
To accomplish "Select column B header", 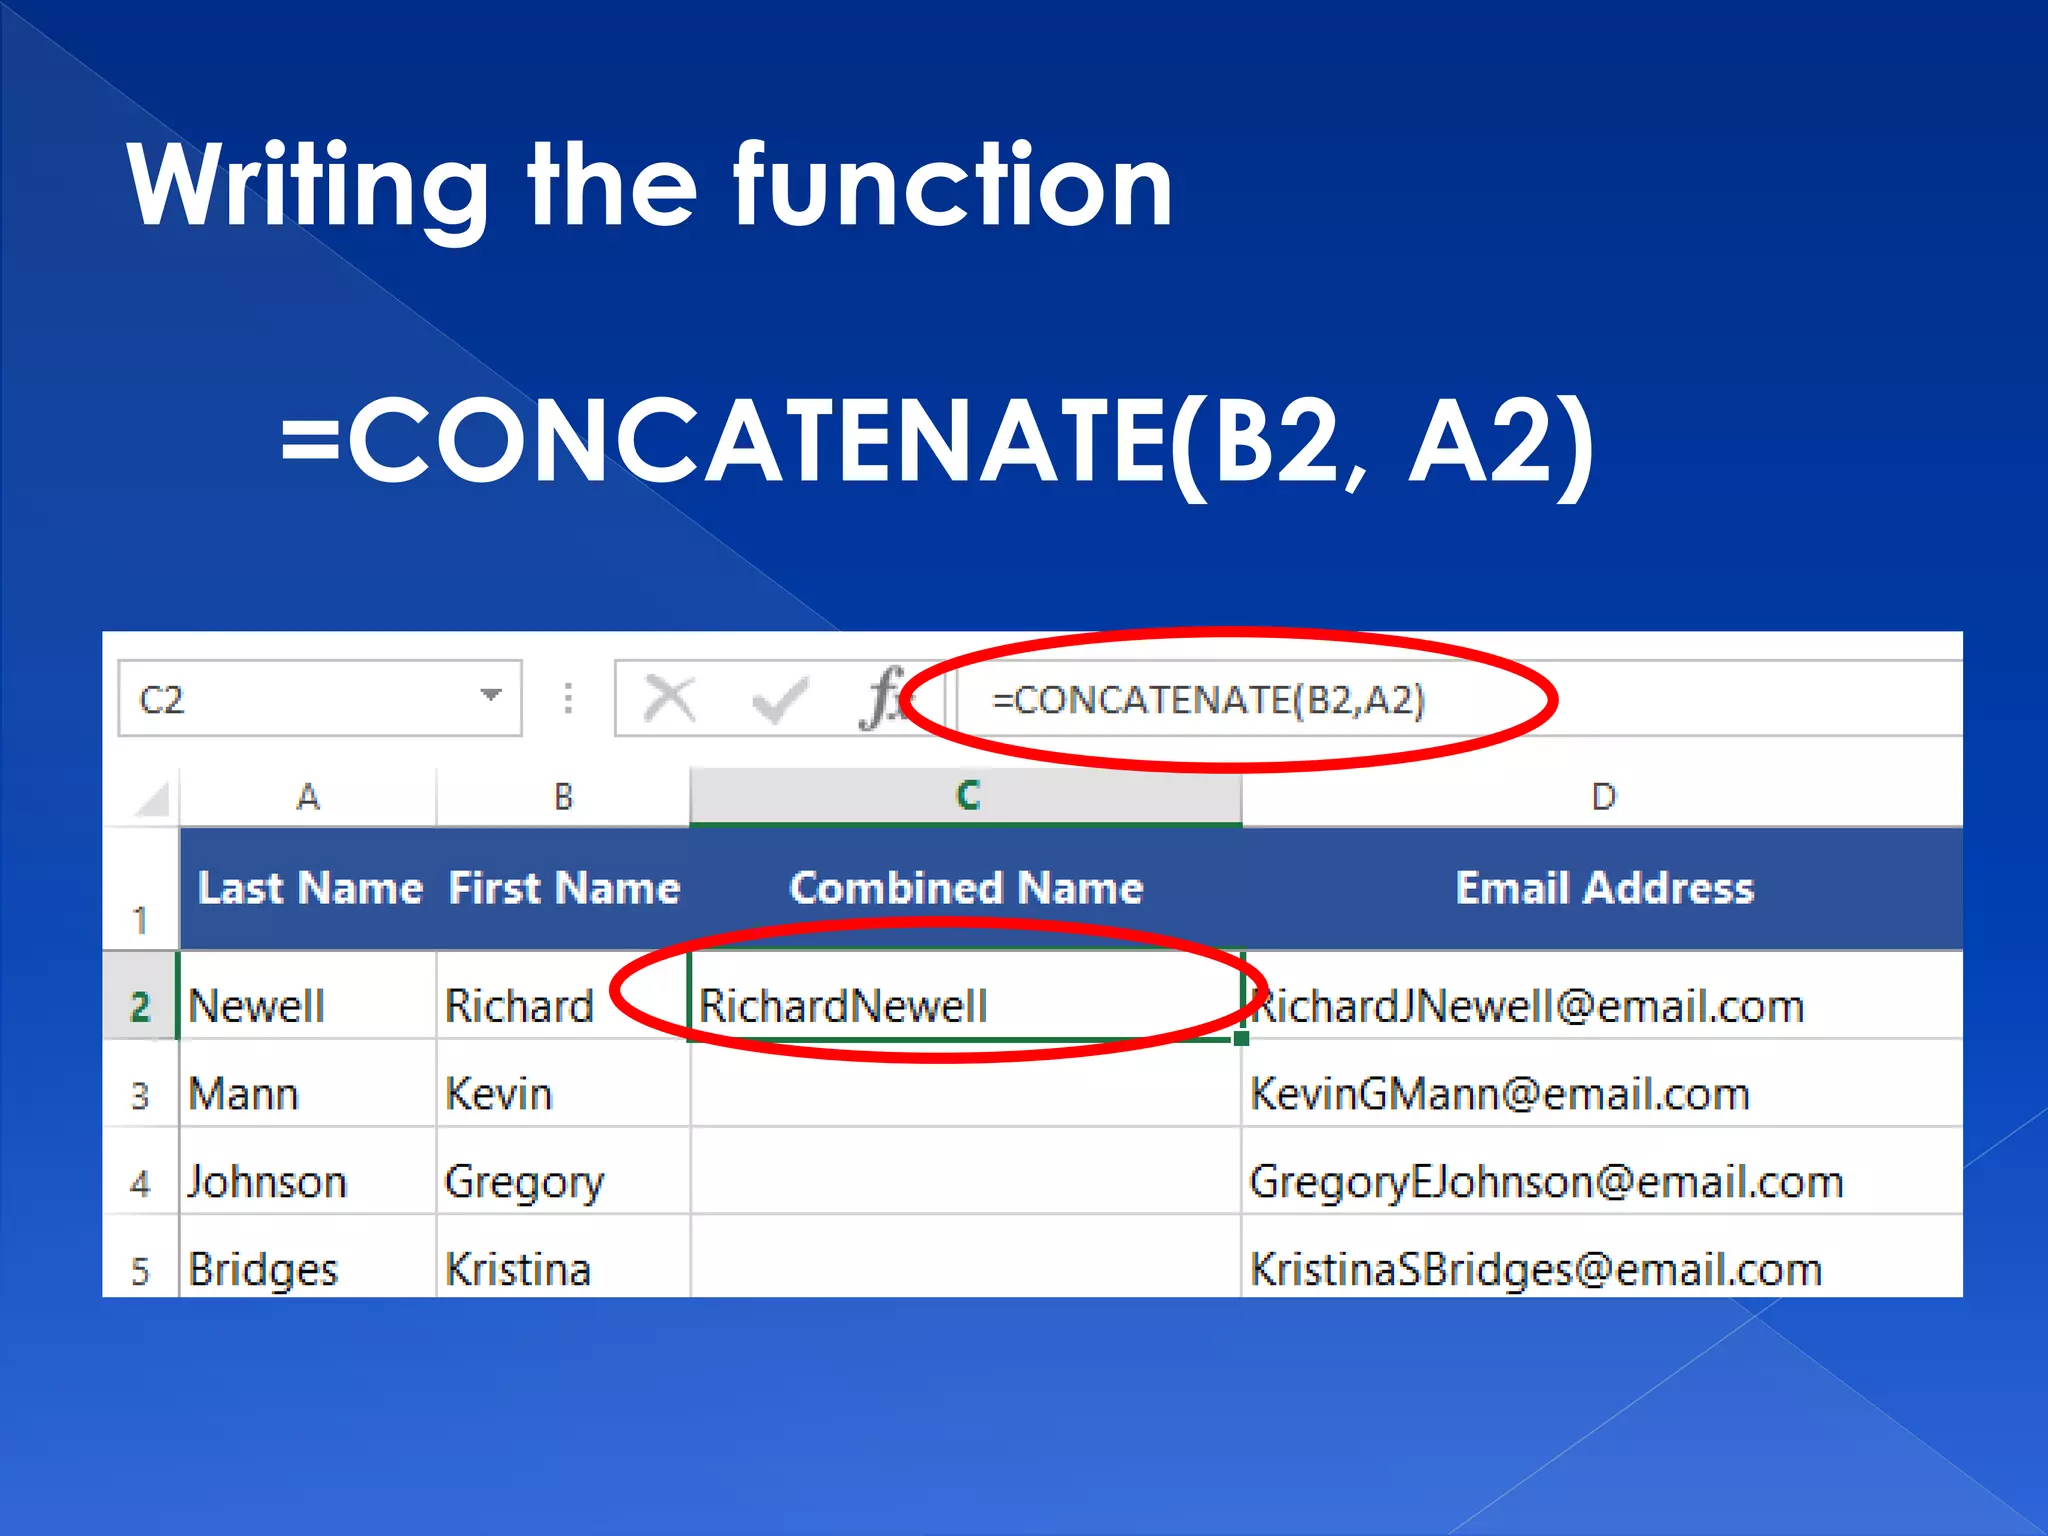I will tap(563, 797).
